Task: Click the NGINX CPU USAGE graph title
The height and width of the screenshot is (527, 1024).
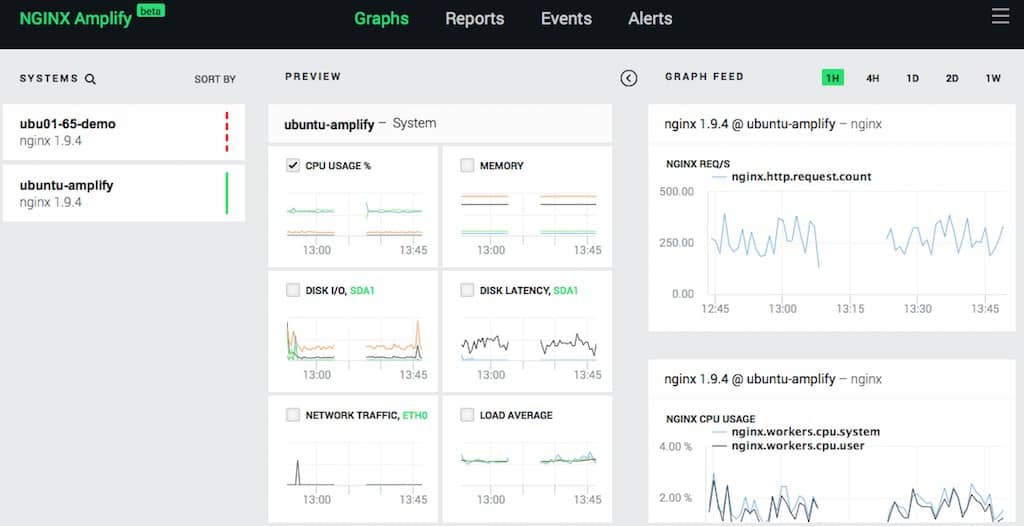Action: pyautogui.click(x=711, y=419)
